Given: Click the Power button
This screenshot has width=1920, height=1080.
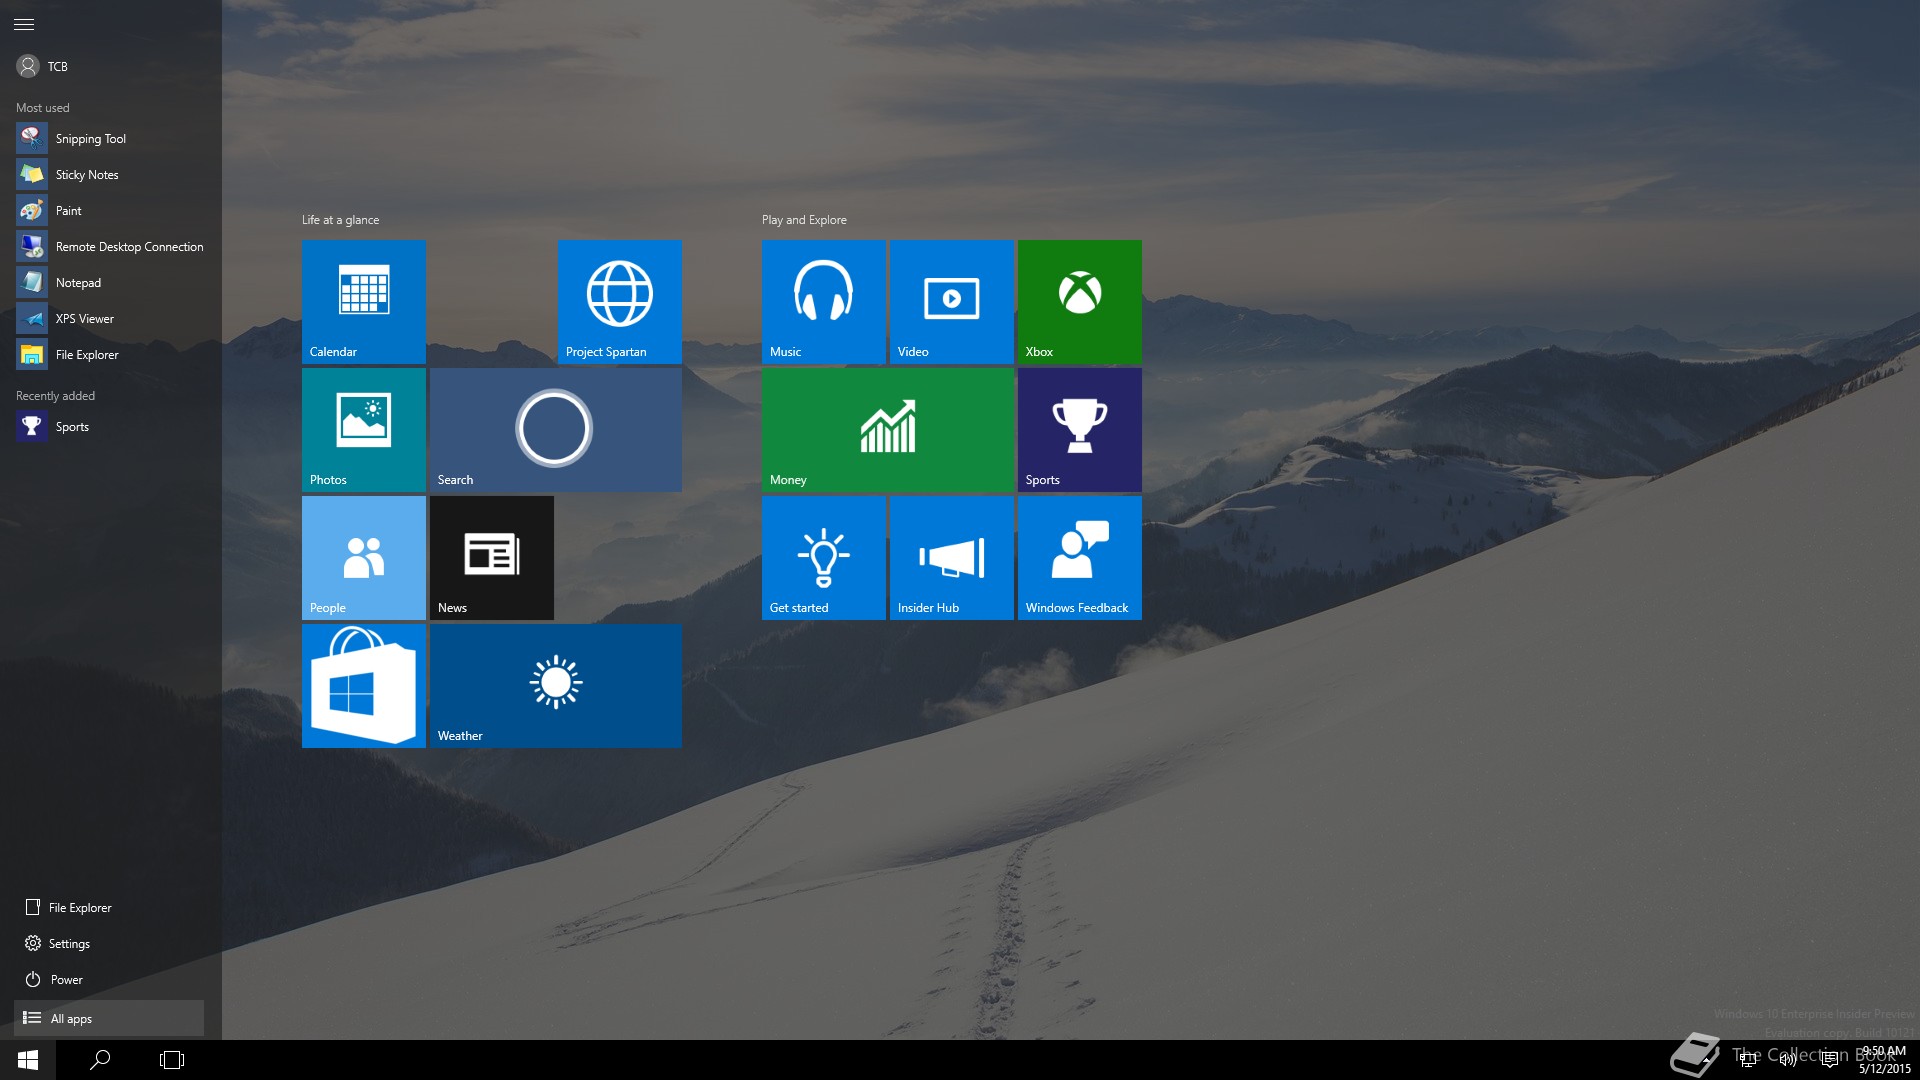Looking at the screenshot, I should click(x=110, y=980).
